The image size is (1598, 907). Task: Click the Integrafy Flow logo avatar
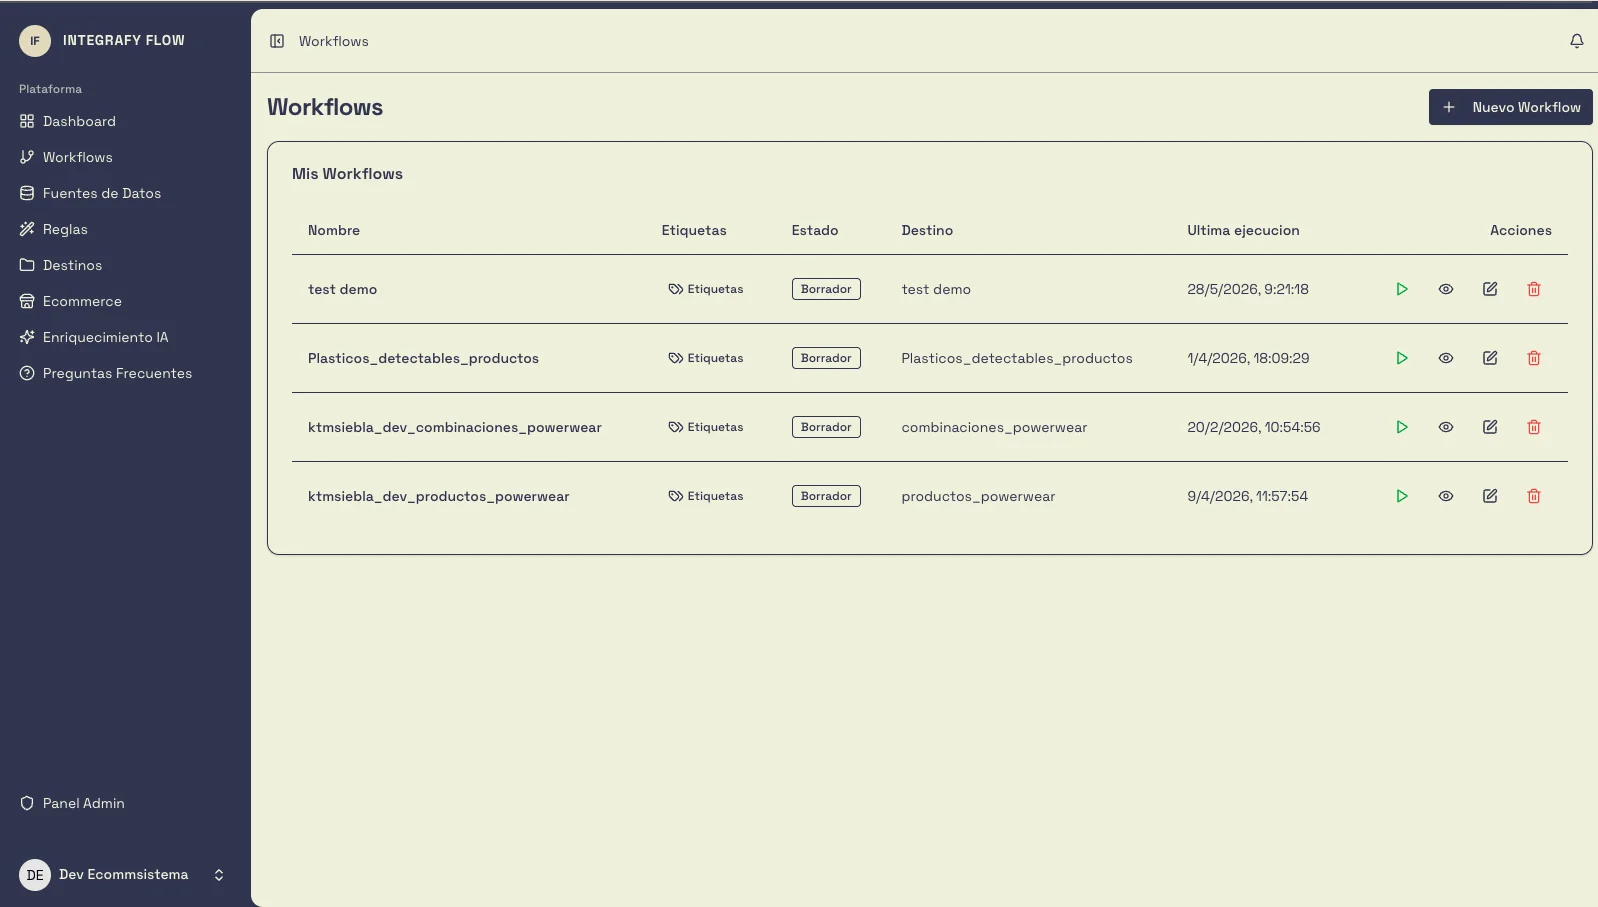[35, 41]
